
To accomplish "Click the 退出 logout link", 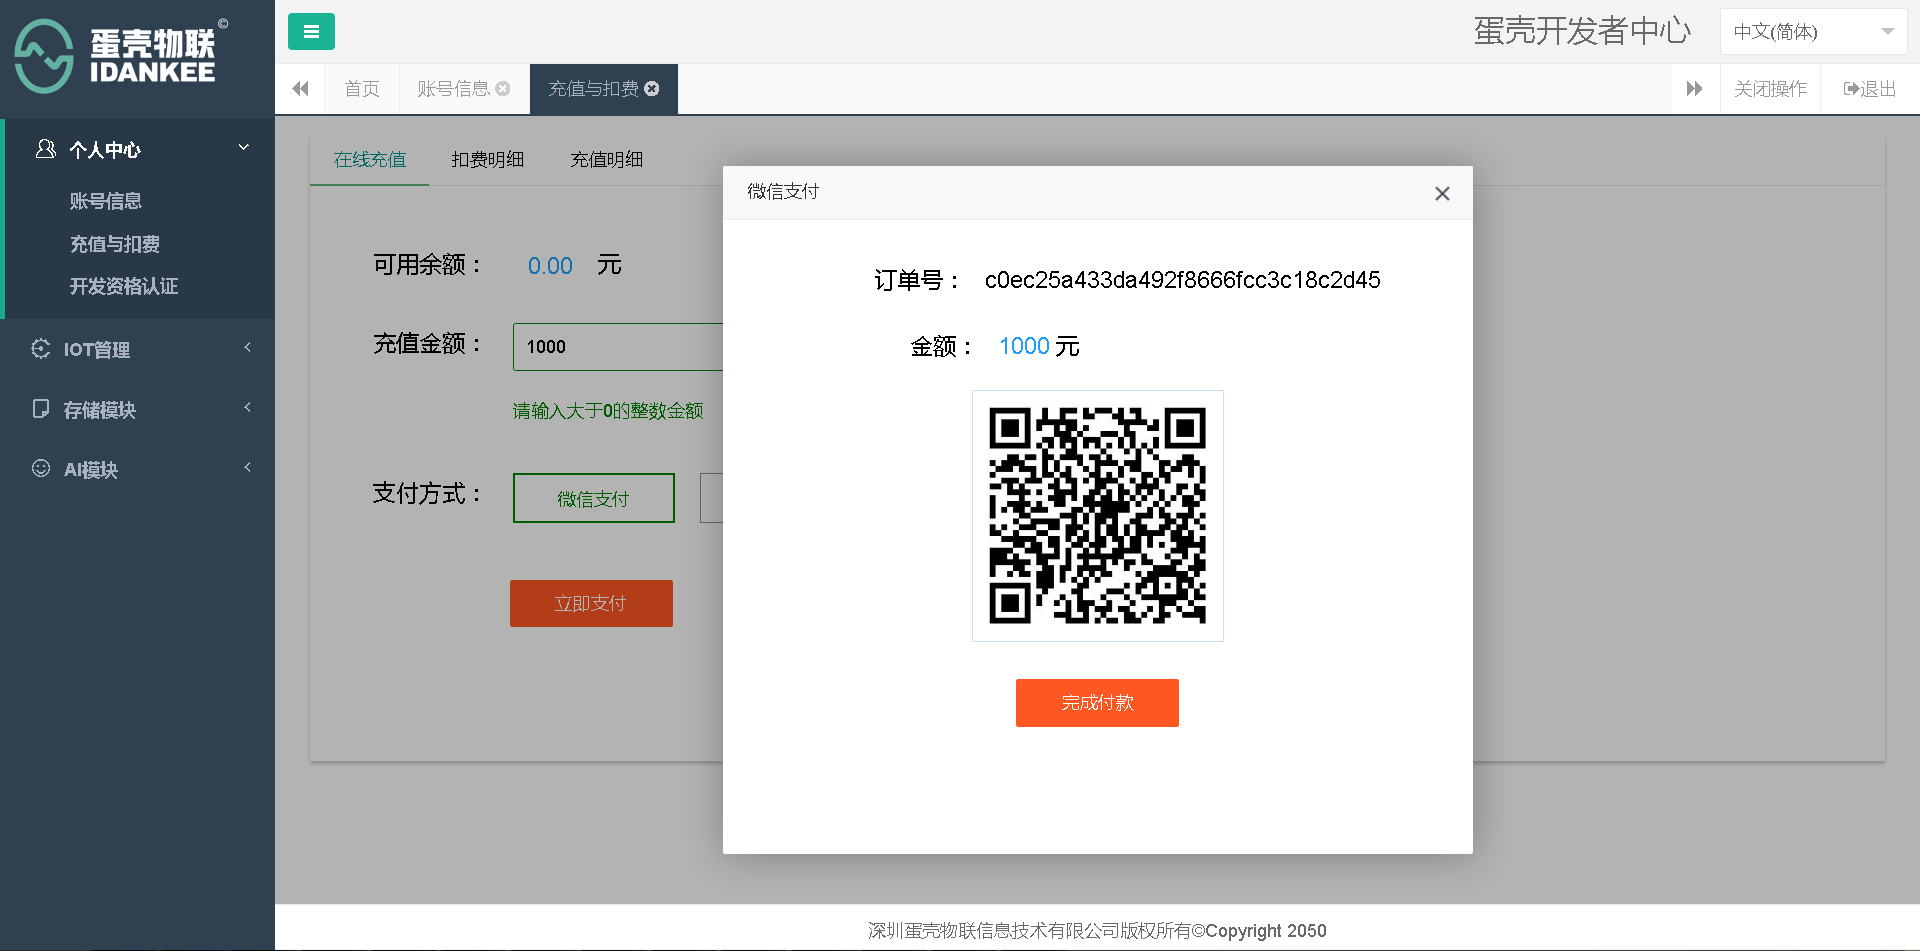I will (1870, 89).
